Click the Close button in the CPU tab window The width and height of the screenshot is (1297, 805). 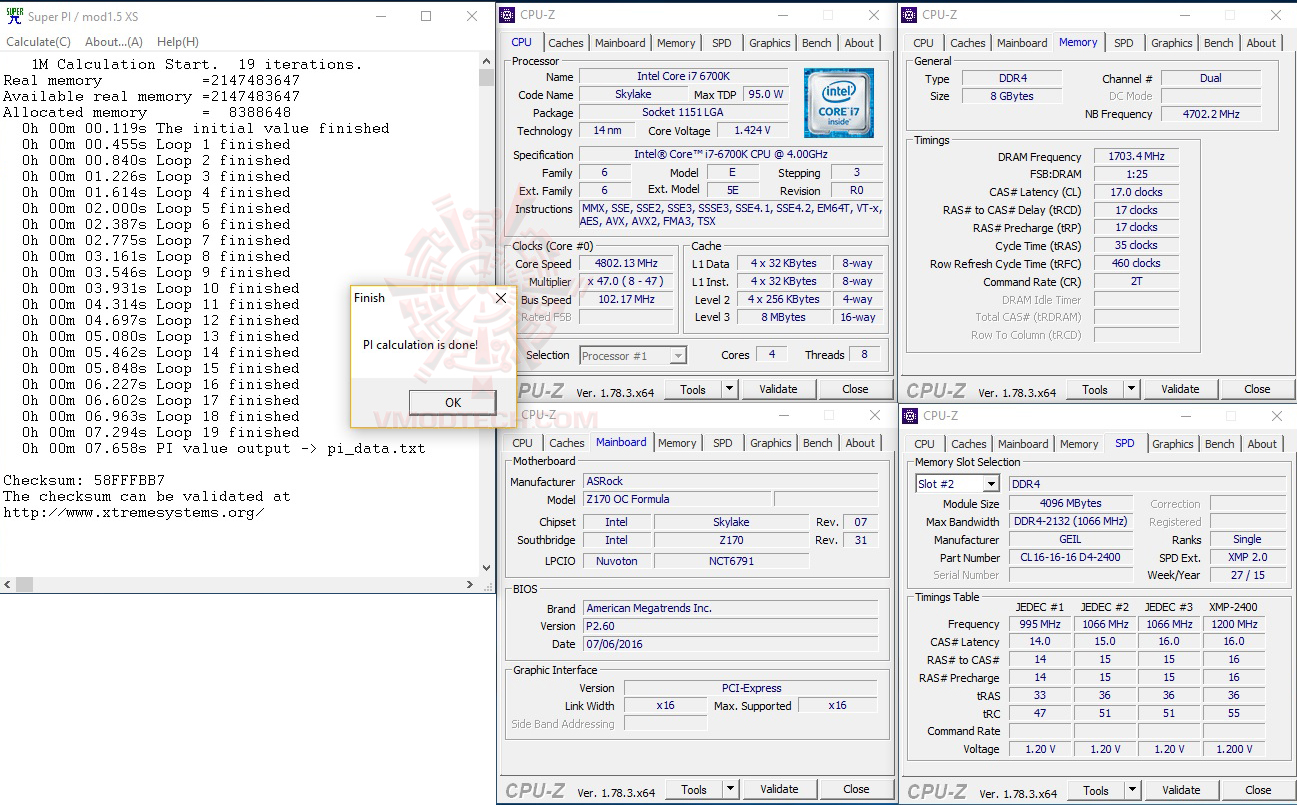pos(855,389)
